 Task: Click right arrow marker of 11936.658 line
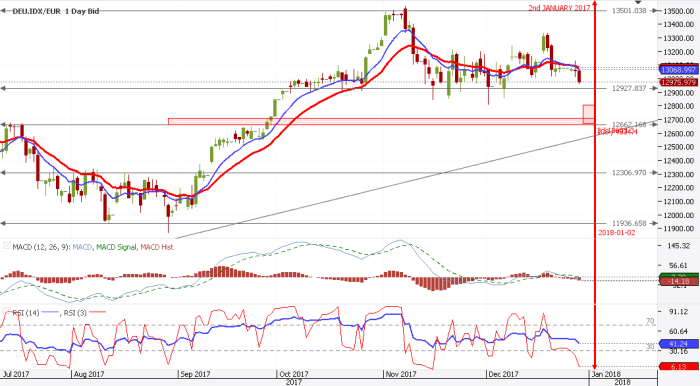tap(654, 223)
